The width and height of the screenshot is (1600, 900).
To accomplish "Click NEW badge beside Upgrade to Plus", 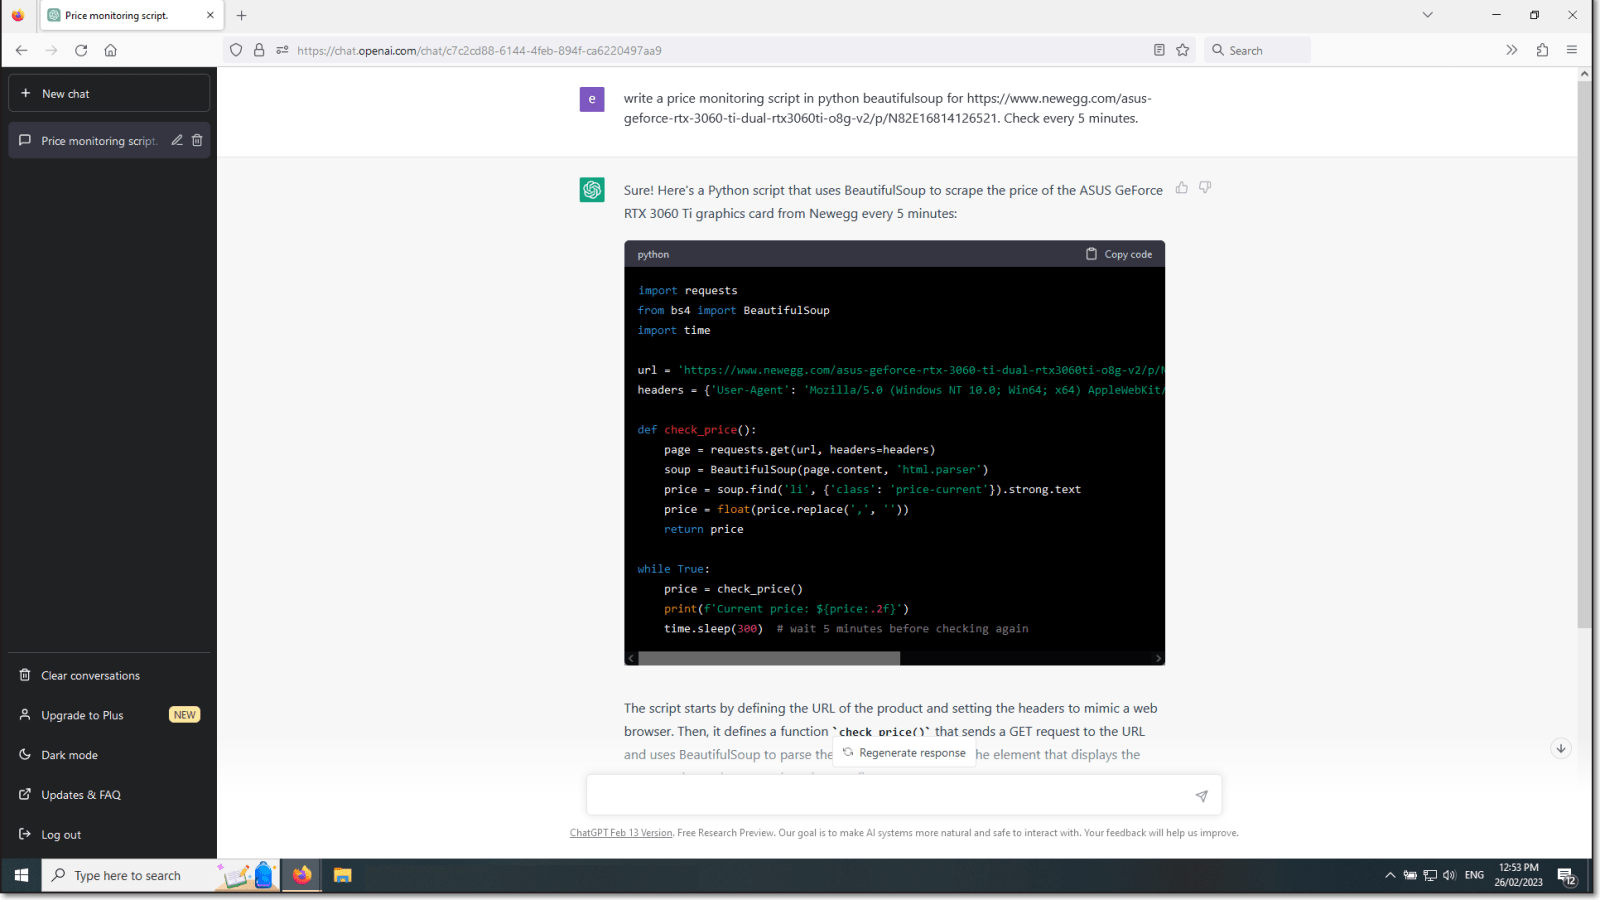I will (185, 715).
